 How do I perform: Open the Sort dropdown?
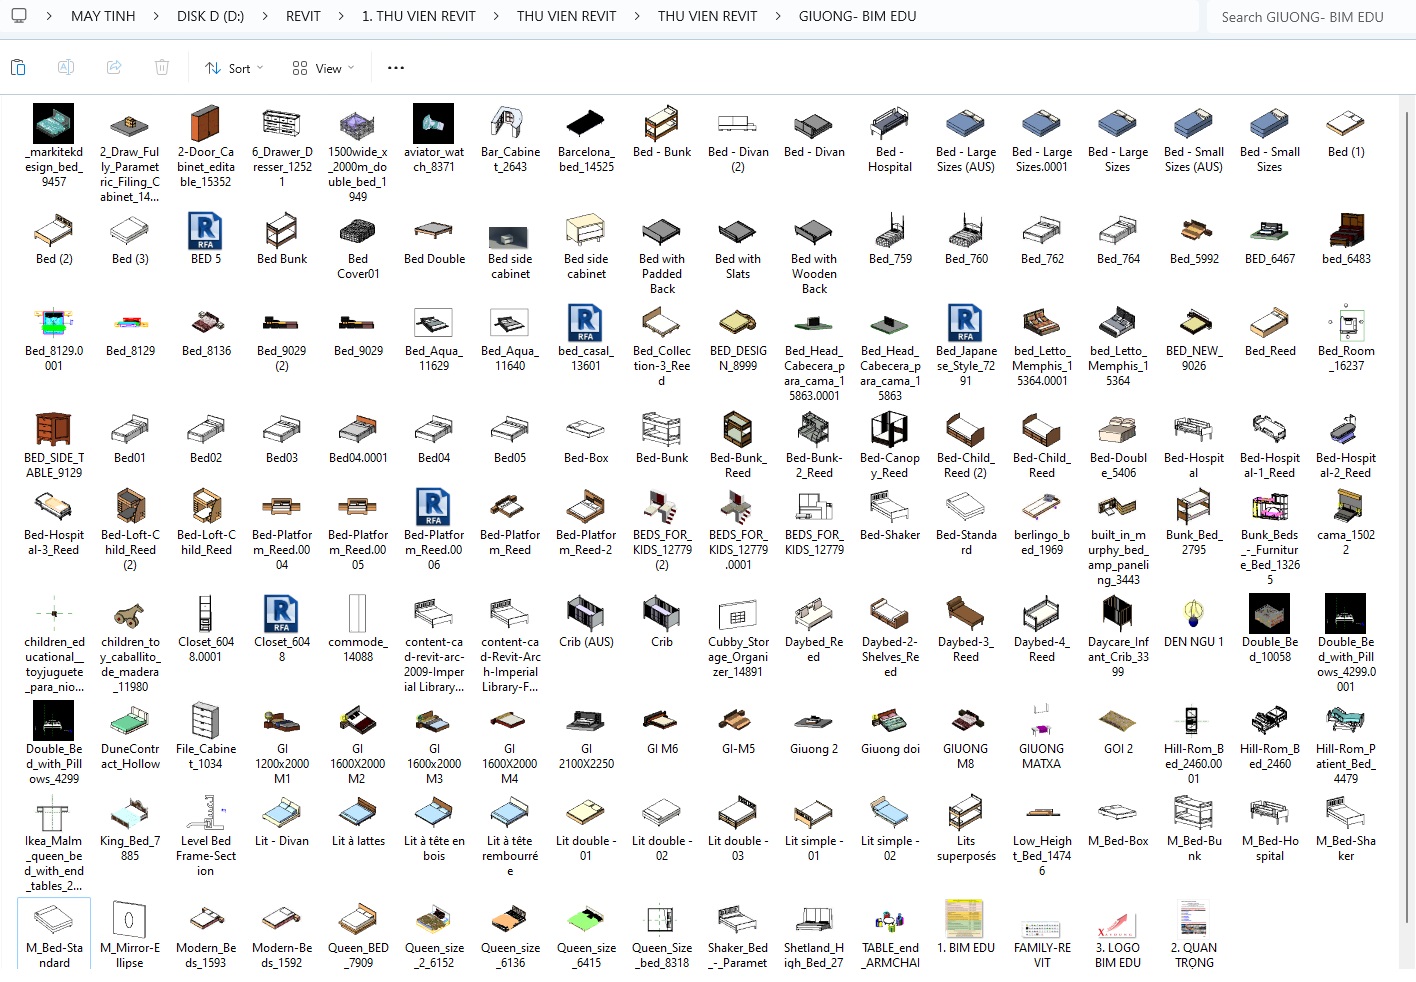coord(234,68)
